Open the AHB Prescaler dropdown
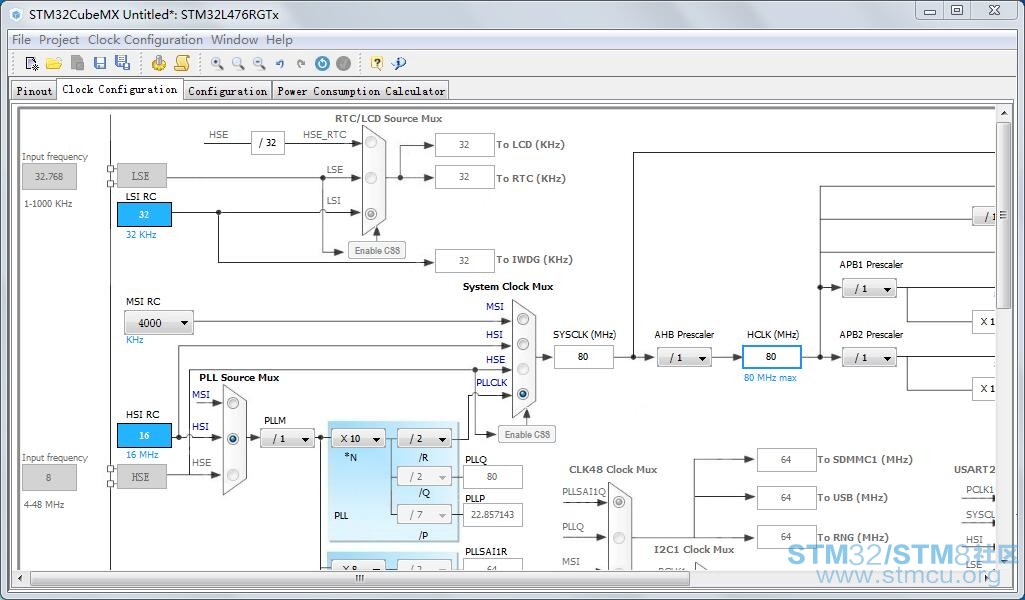 (x=684, y=358)
